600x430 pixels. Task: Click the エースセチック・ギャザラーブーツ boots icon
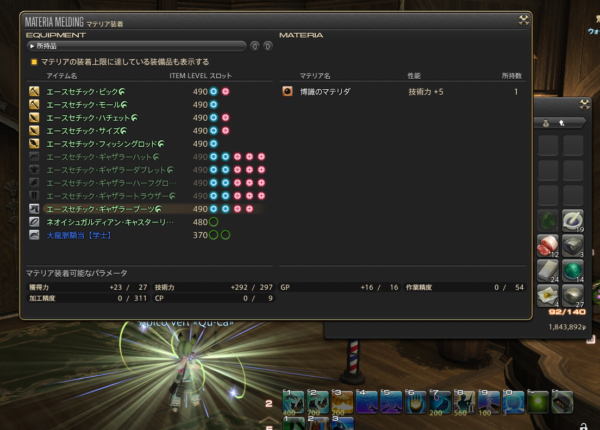pyautogui.click(x=33, y=208)
